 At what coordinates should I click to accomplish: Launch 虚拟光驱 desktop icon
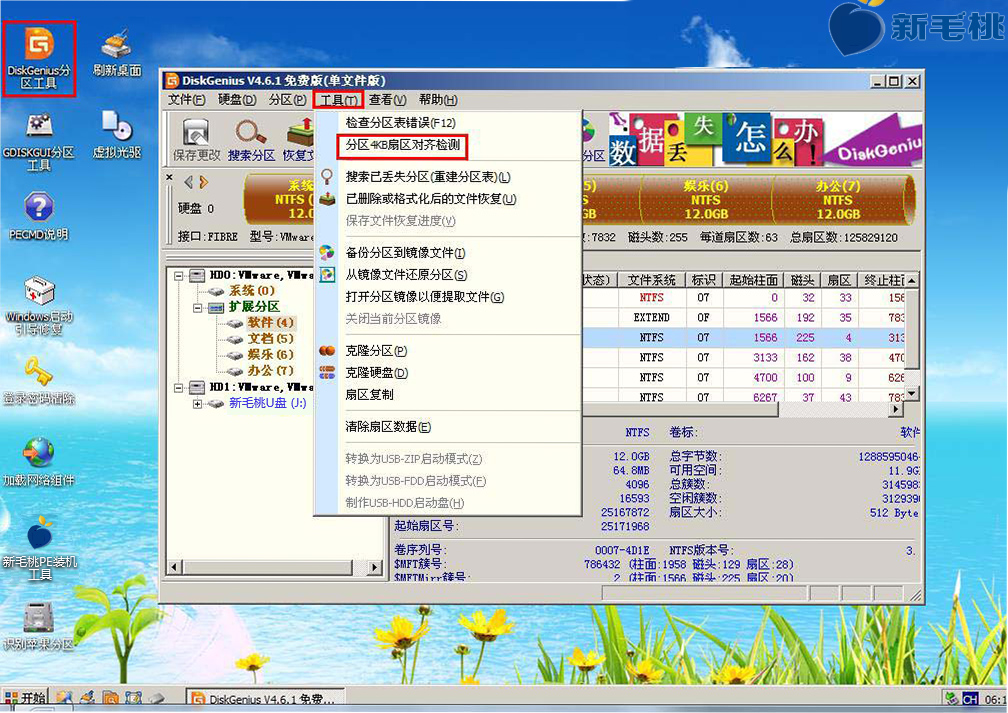click(116, 135)
